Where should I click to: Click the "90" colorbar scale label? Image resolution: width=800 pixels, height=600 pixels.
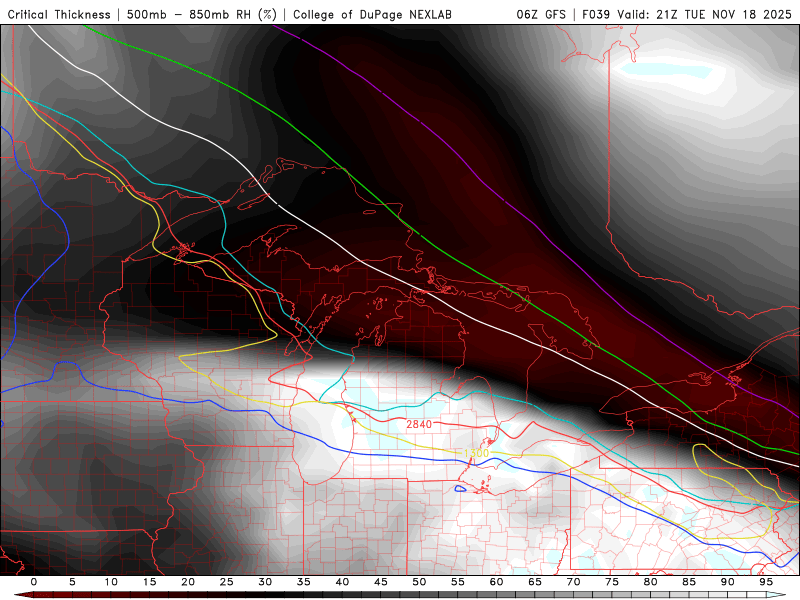pos(728,582)
